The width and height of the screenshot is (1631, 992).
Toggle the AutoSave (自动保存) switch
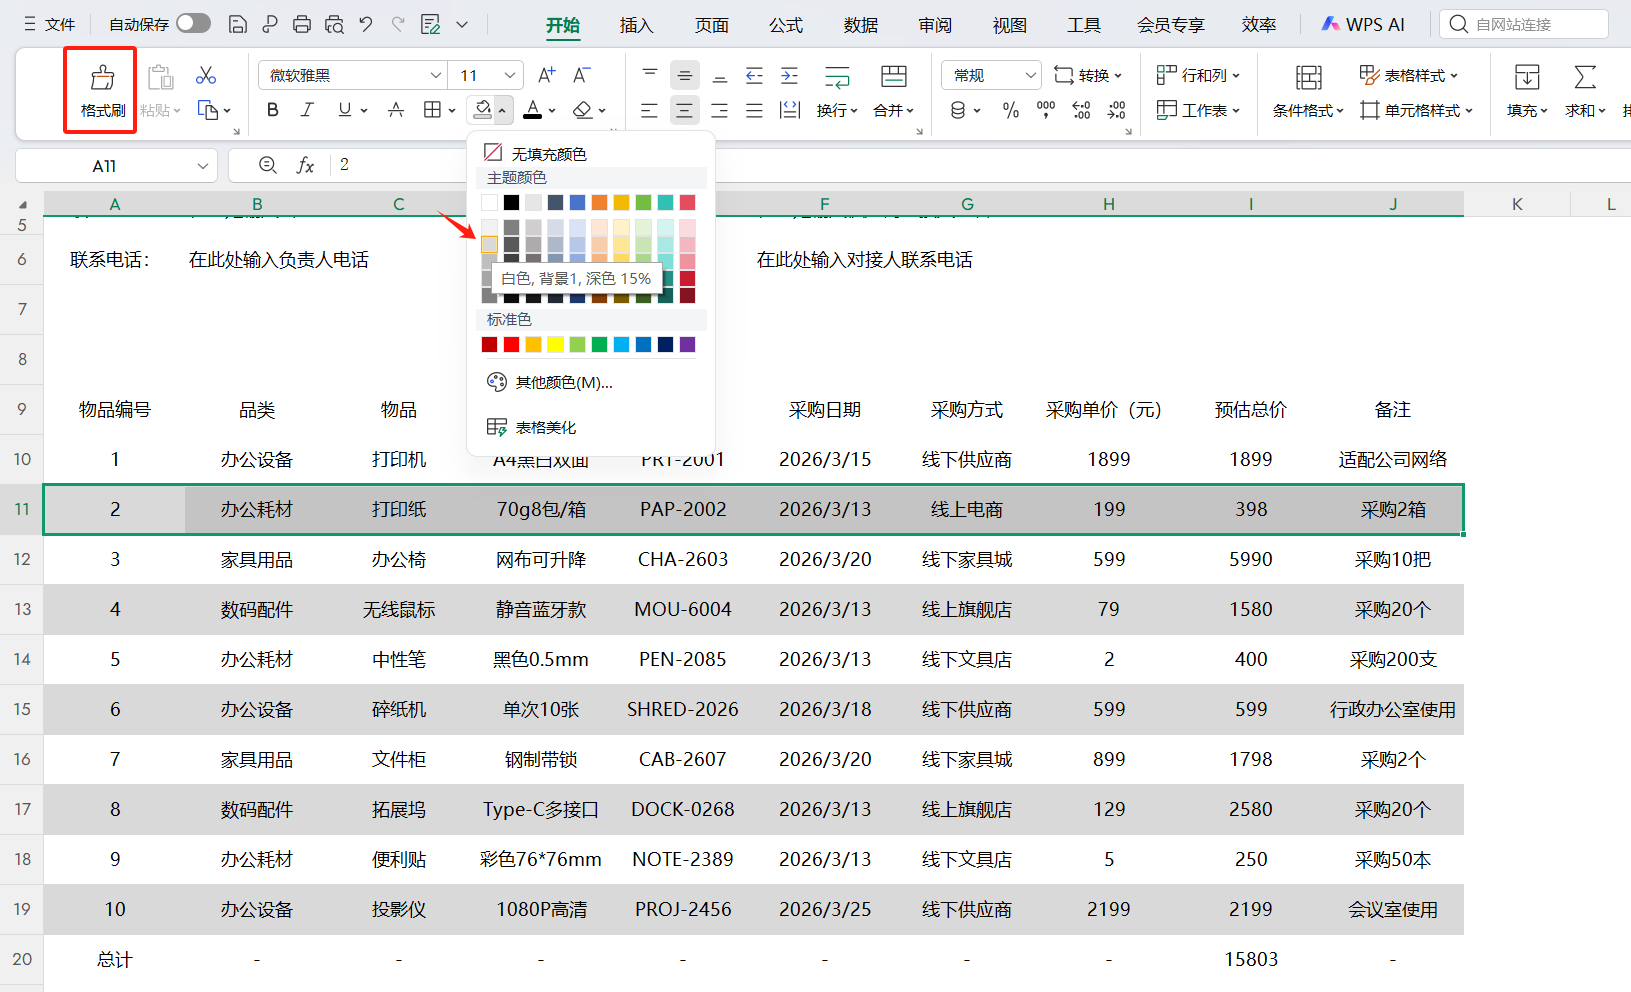[193, 24]
